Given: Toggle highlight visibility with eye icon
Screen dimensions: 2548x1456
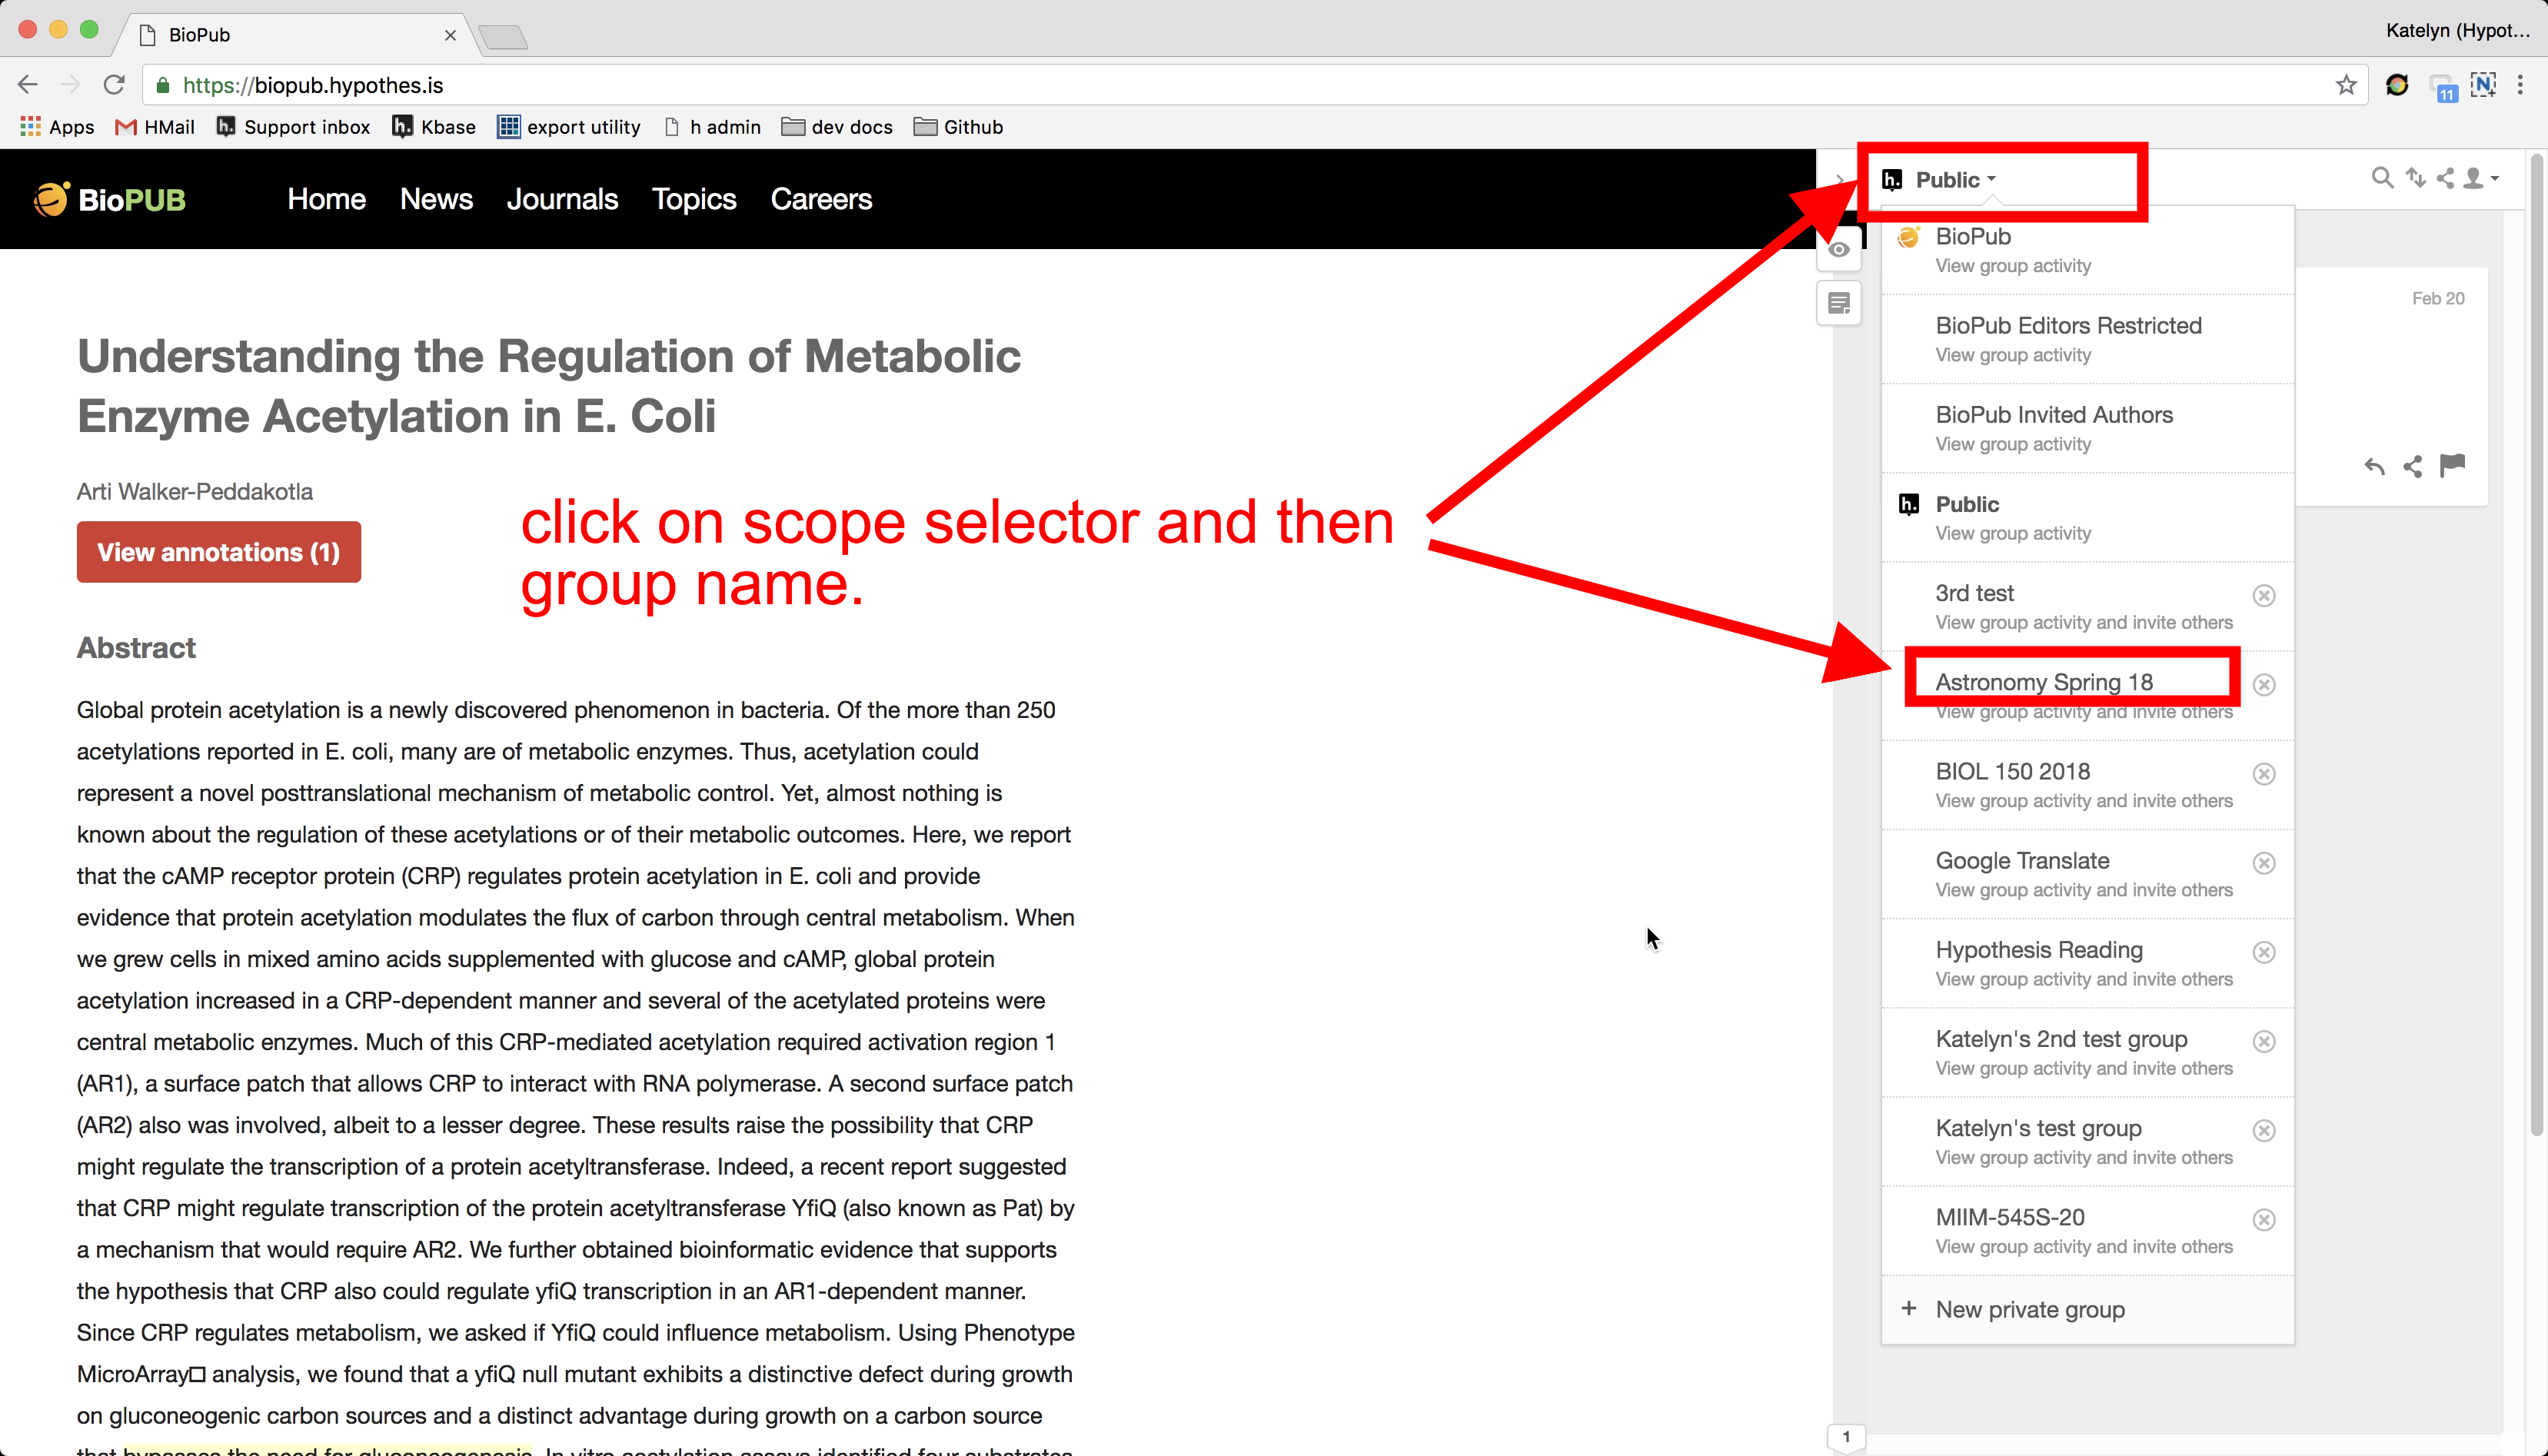Looking at the screenshot, I should click(x=1838, y=250).
